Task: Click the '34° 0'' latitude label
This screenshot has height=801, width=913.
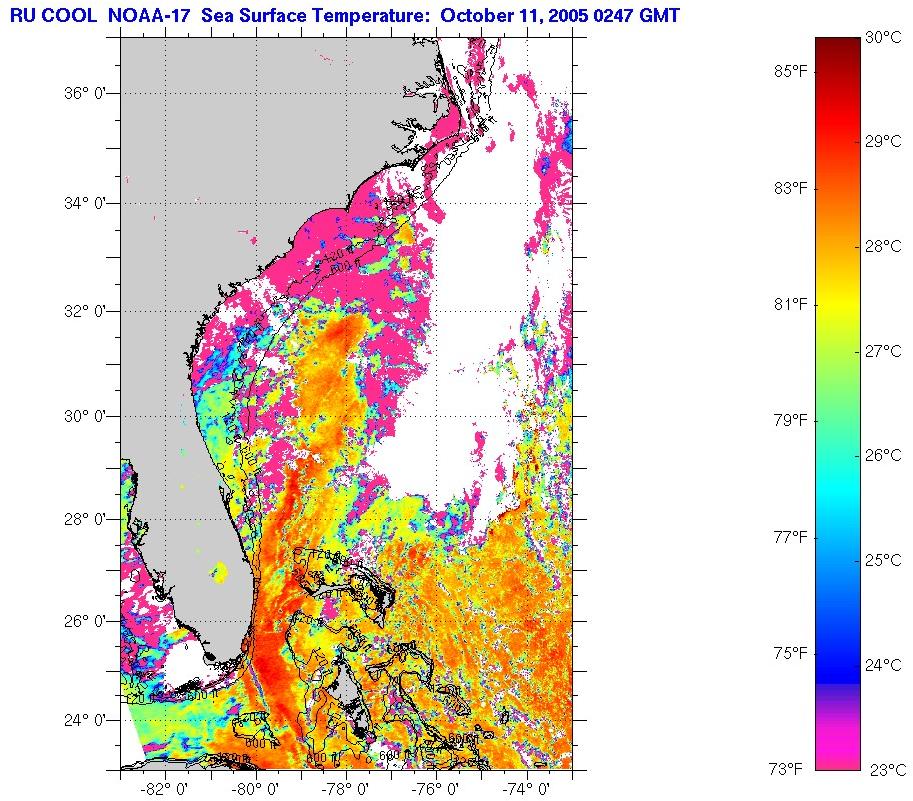Action: 84,204
